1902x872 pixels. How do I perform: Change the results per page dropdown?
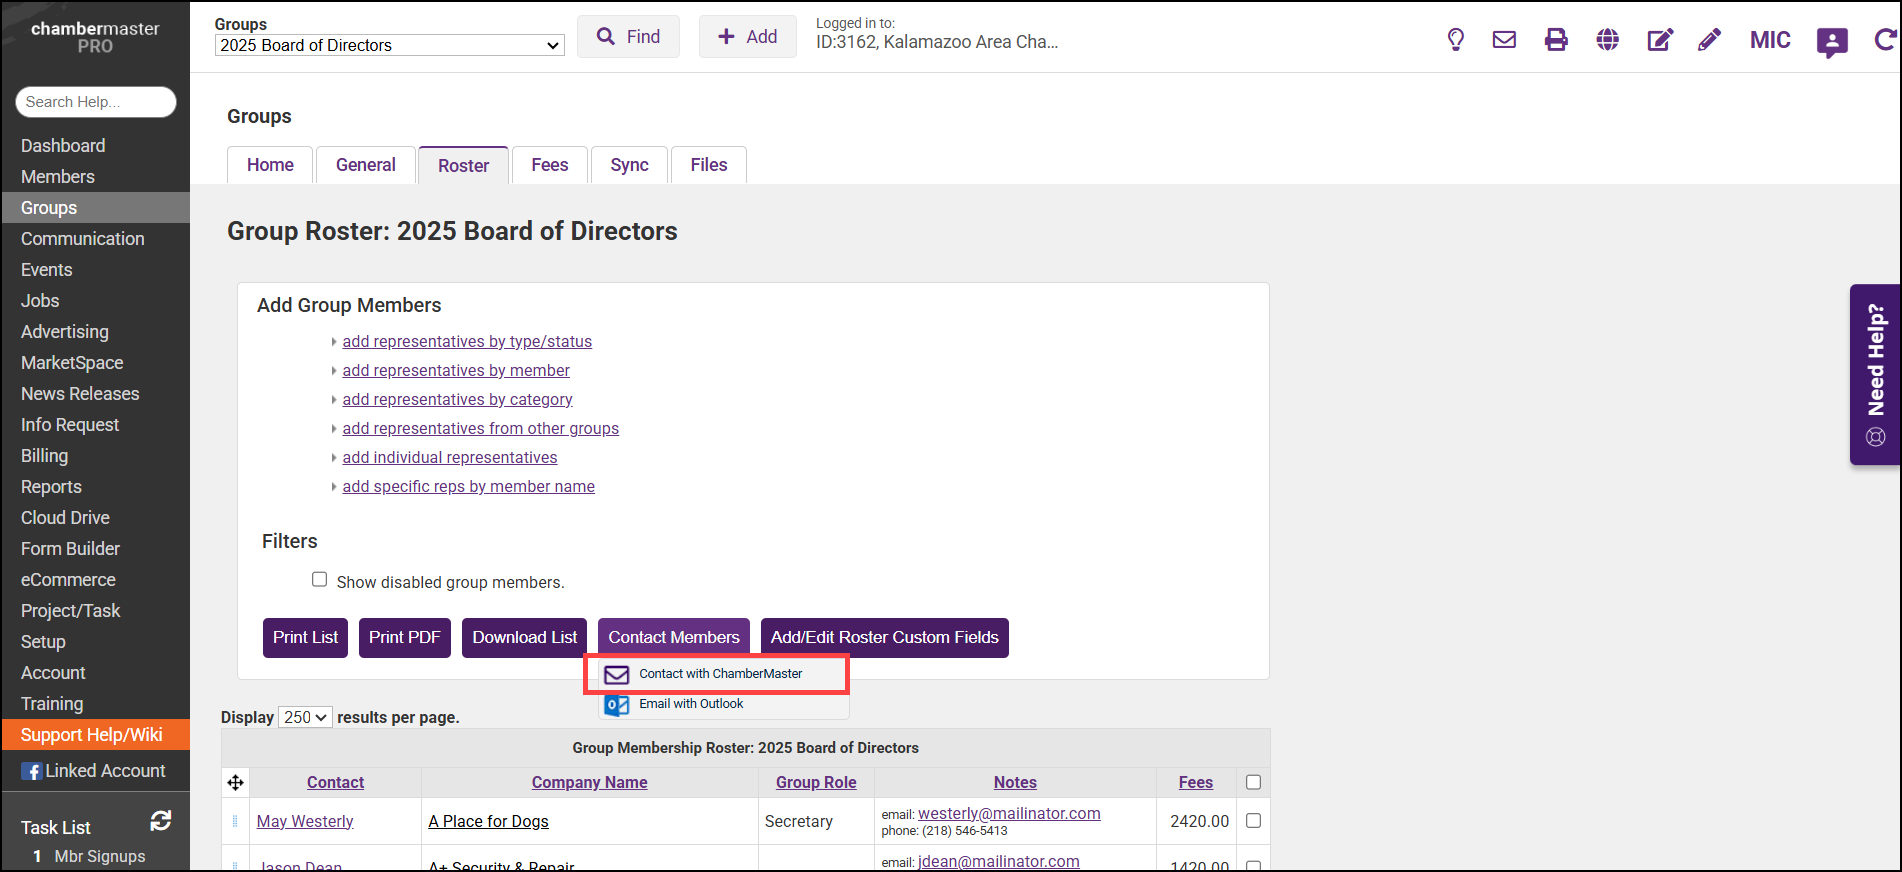click(x=305, y=718)
